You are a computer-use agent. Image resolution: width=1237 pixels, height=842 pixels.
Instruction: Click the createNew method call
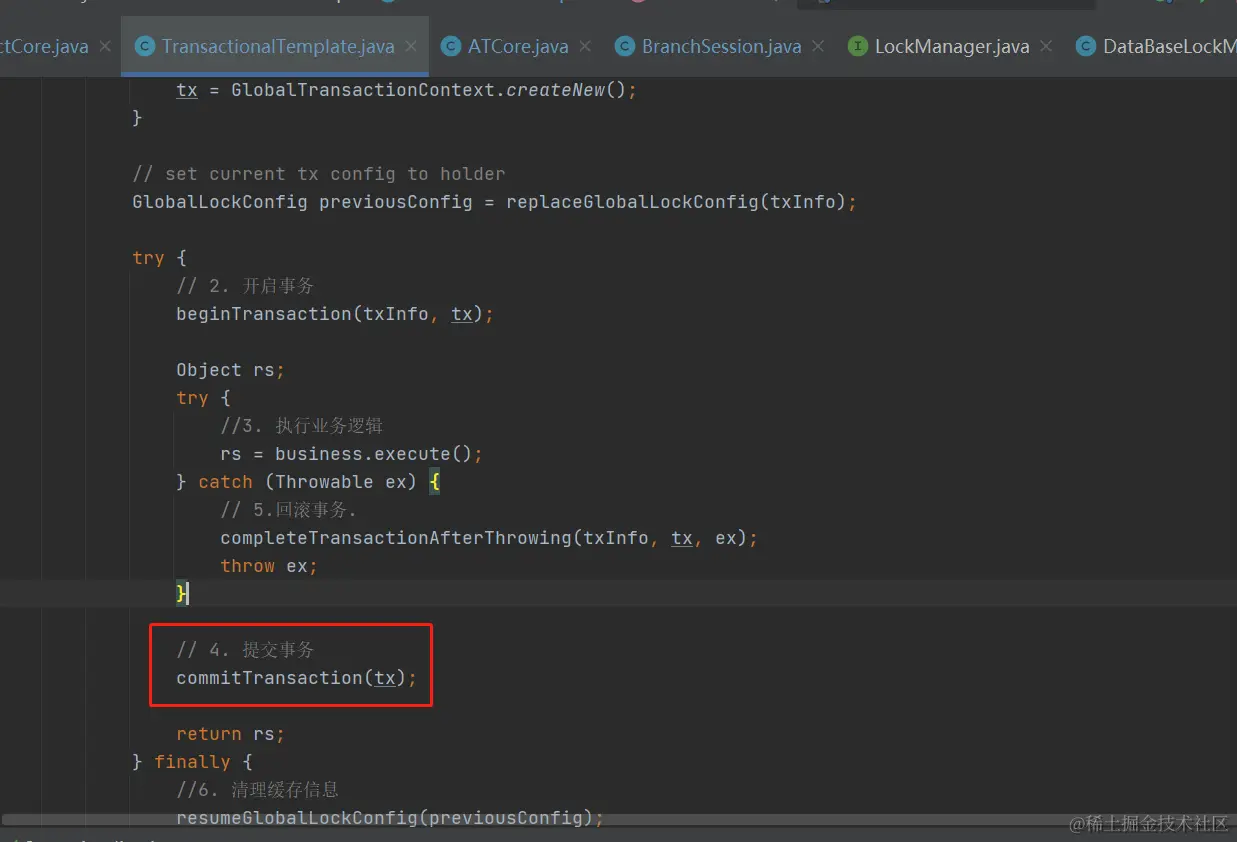(x=555, y=90)
